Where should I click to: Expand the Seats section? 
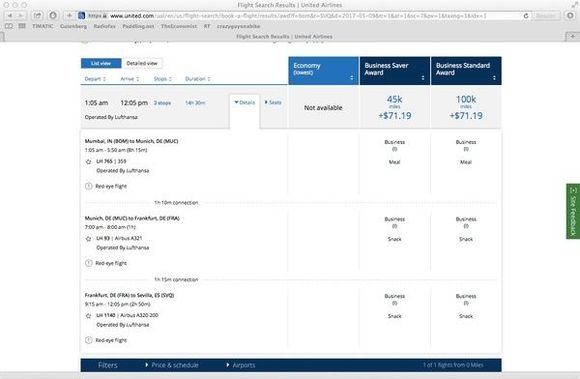coord(273,102)
